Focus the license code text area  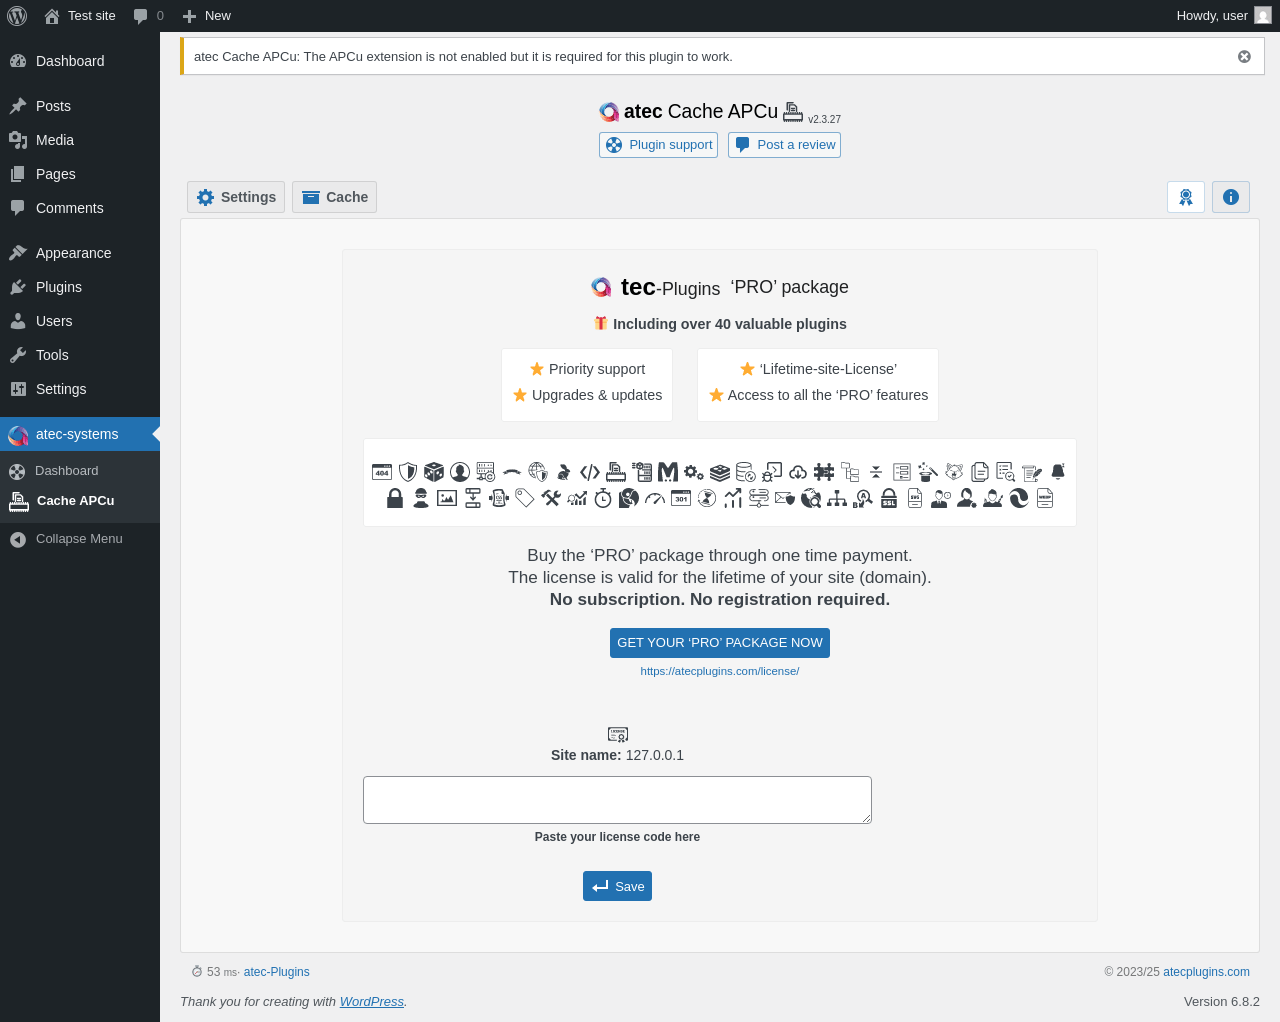coord(617,800)
